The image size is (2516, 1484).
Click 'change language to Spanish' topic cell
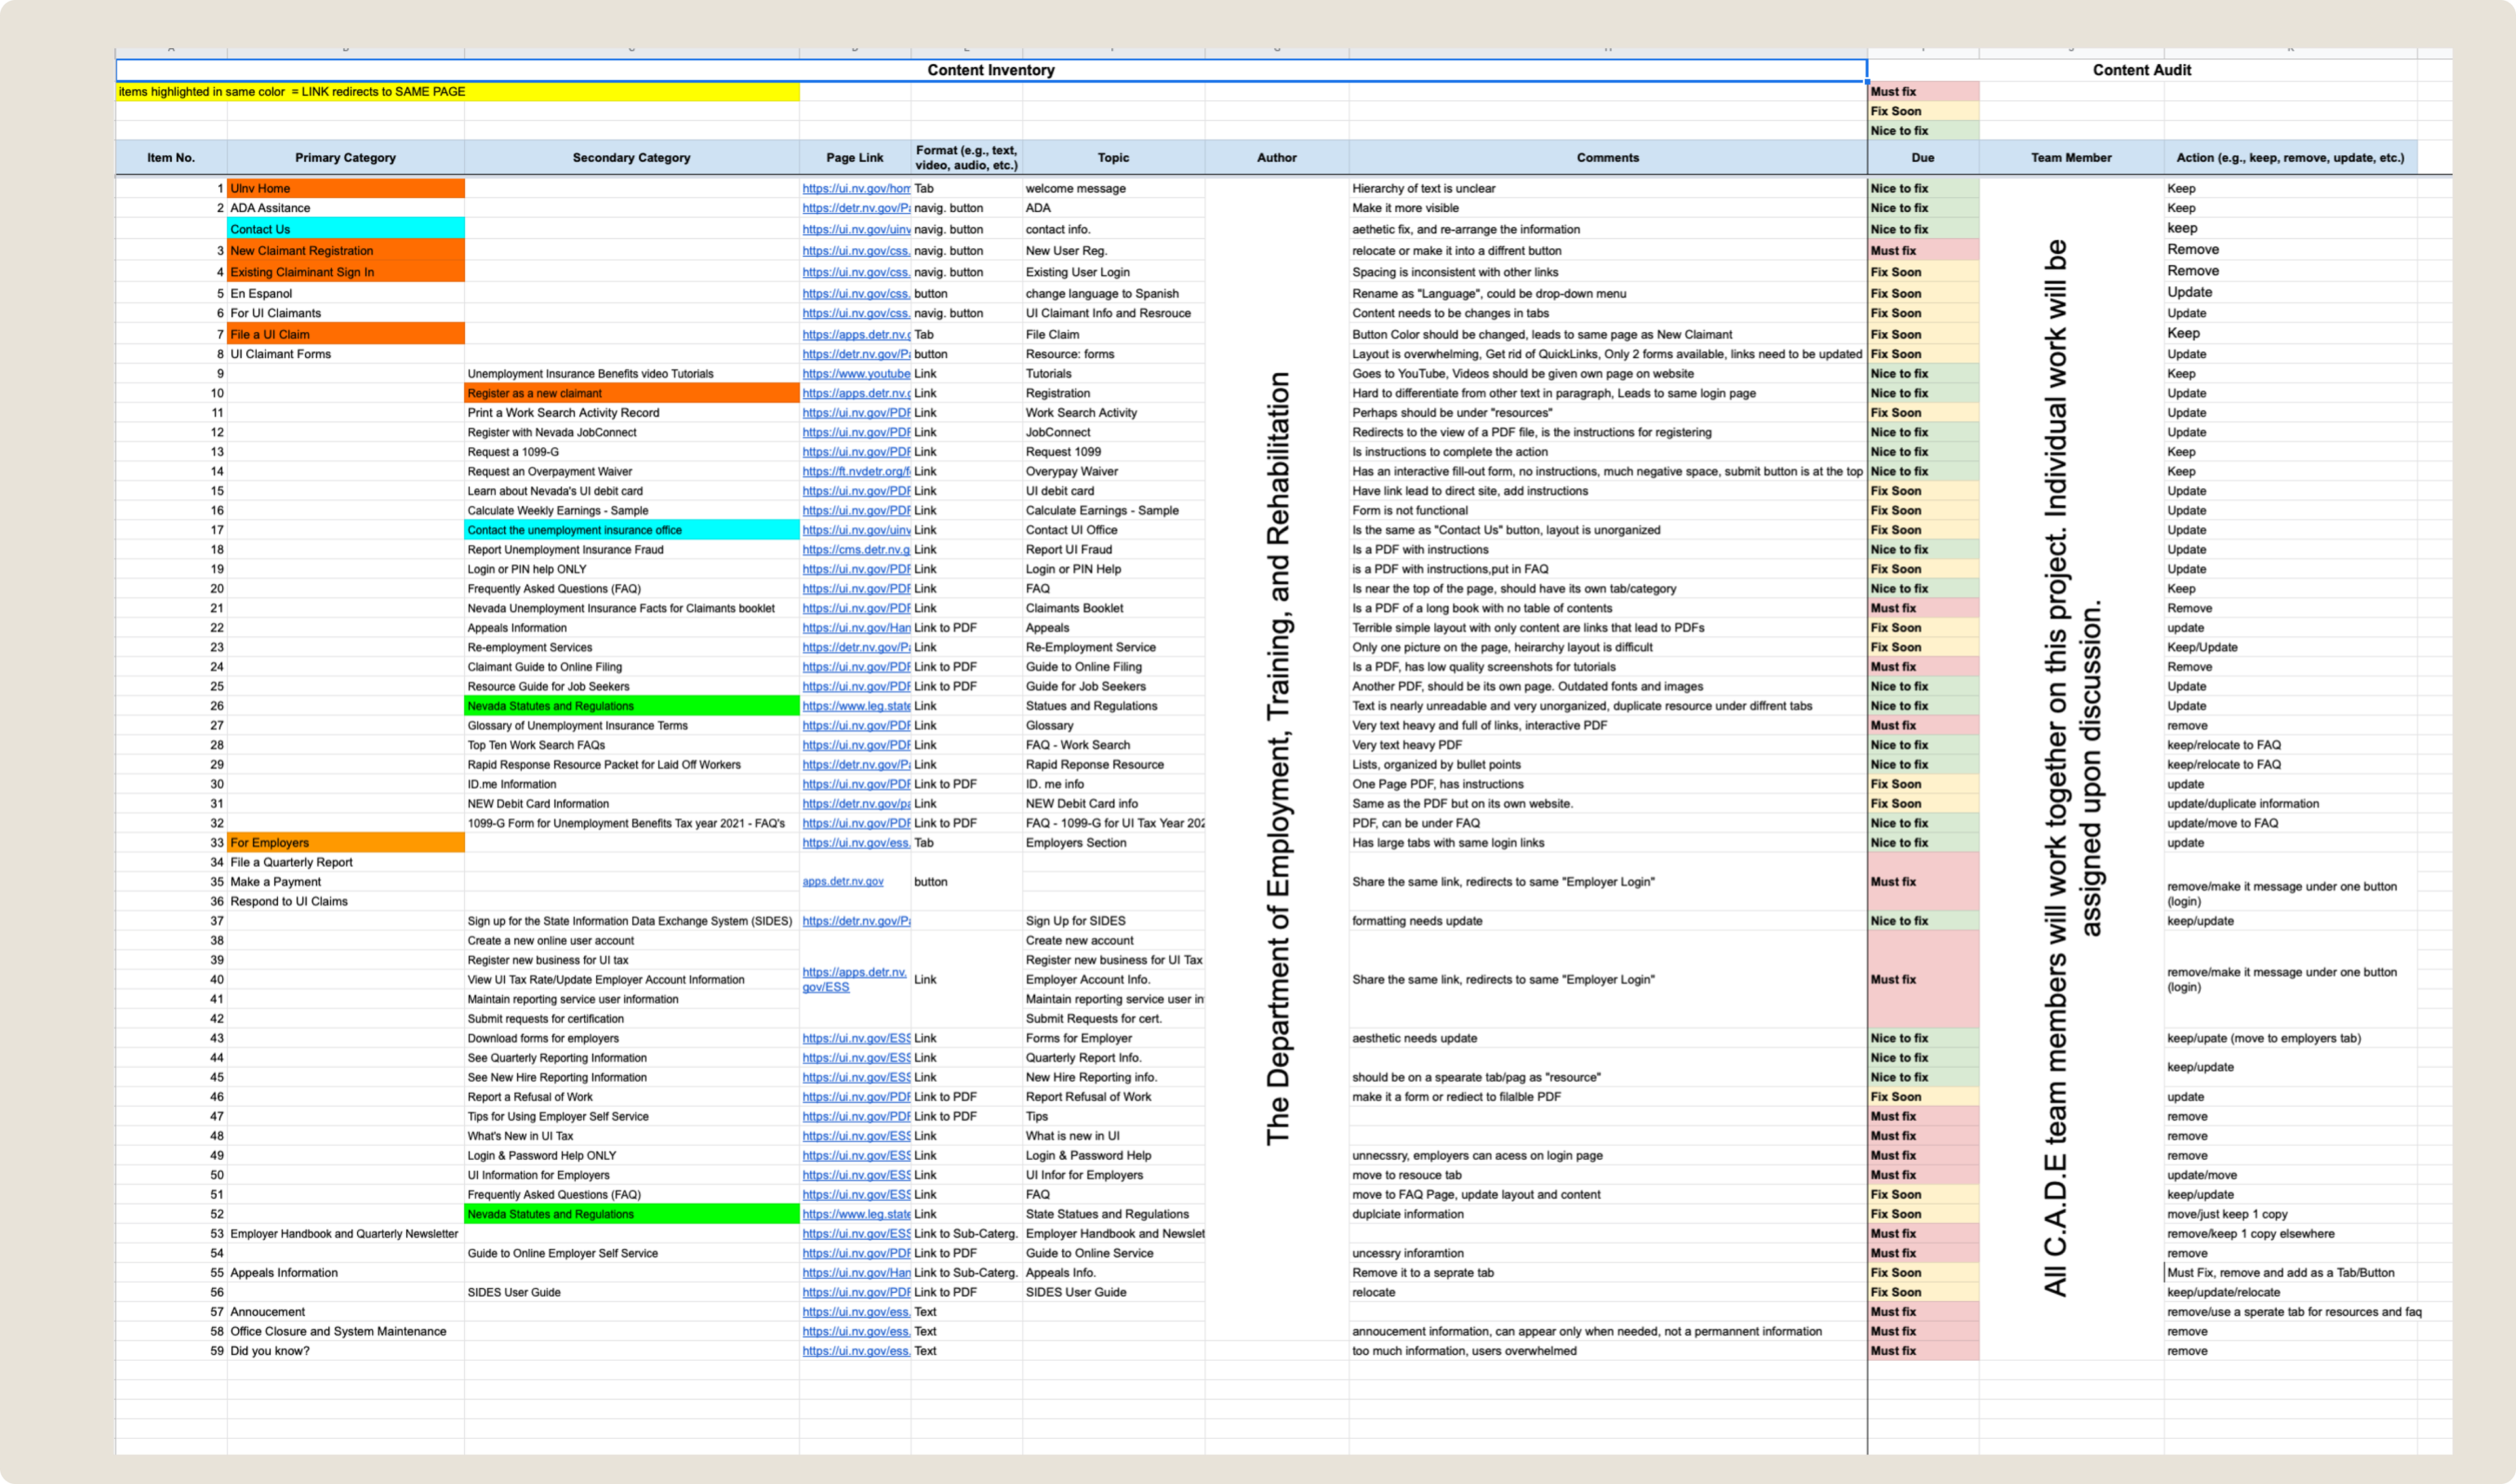click(1113, 293)
